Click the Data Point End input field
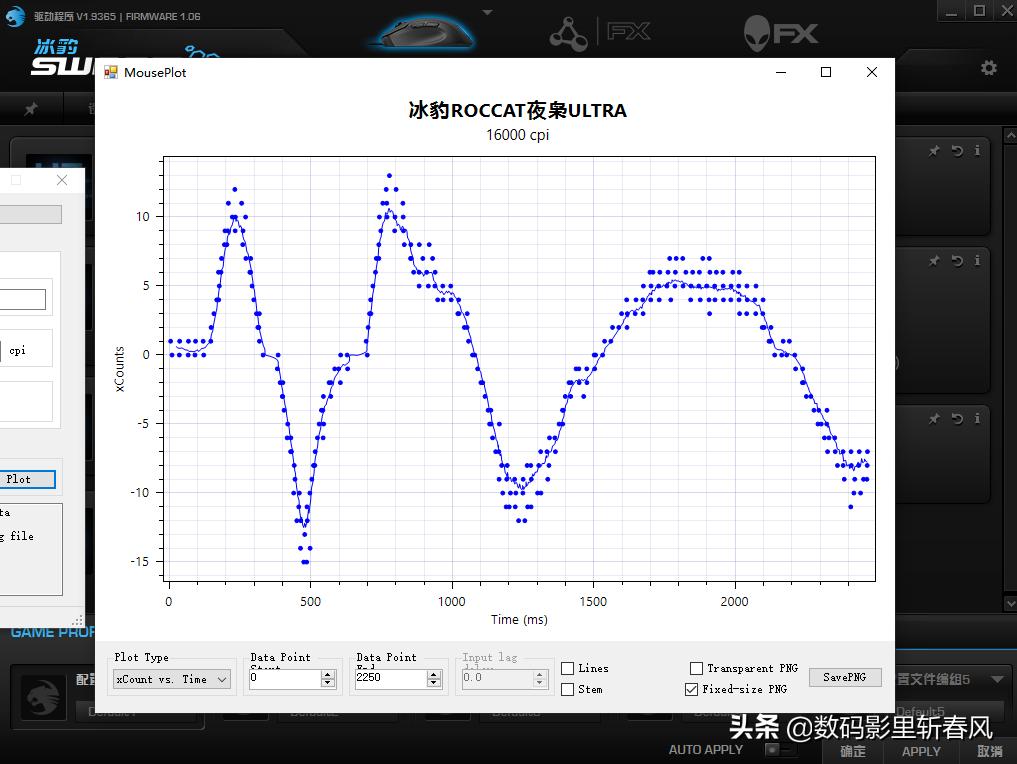The image size is (1017, 764). pos(389,678)
